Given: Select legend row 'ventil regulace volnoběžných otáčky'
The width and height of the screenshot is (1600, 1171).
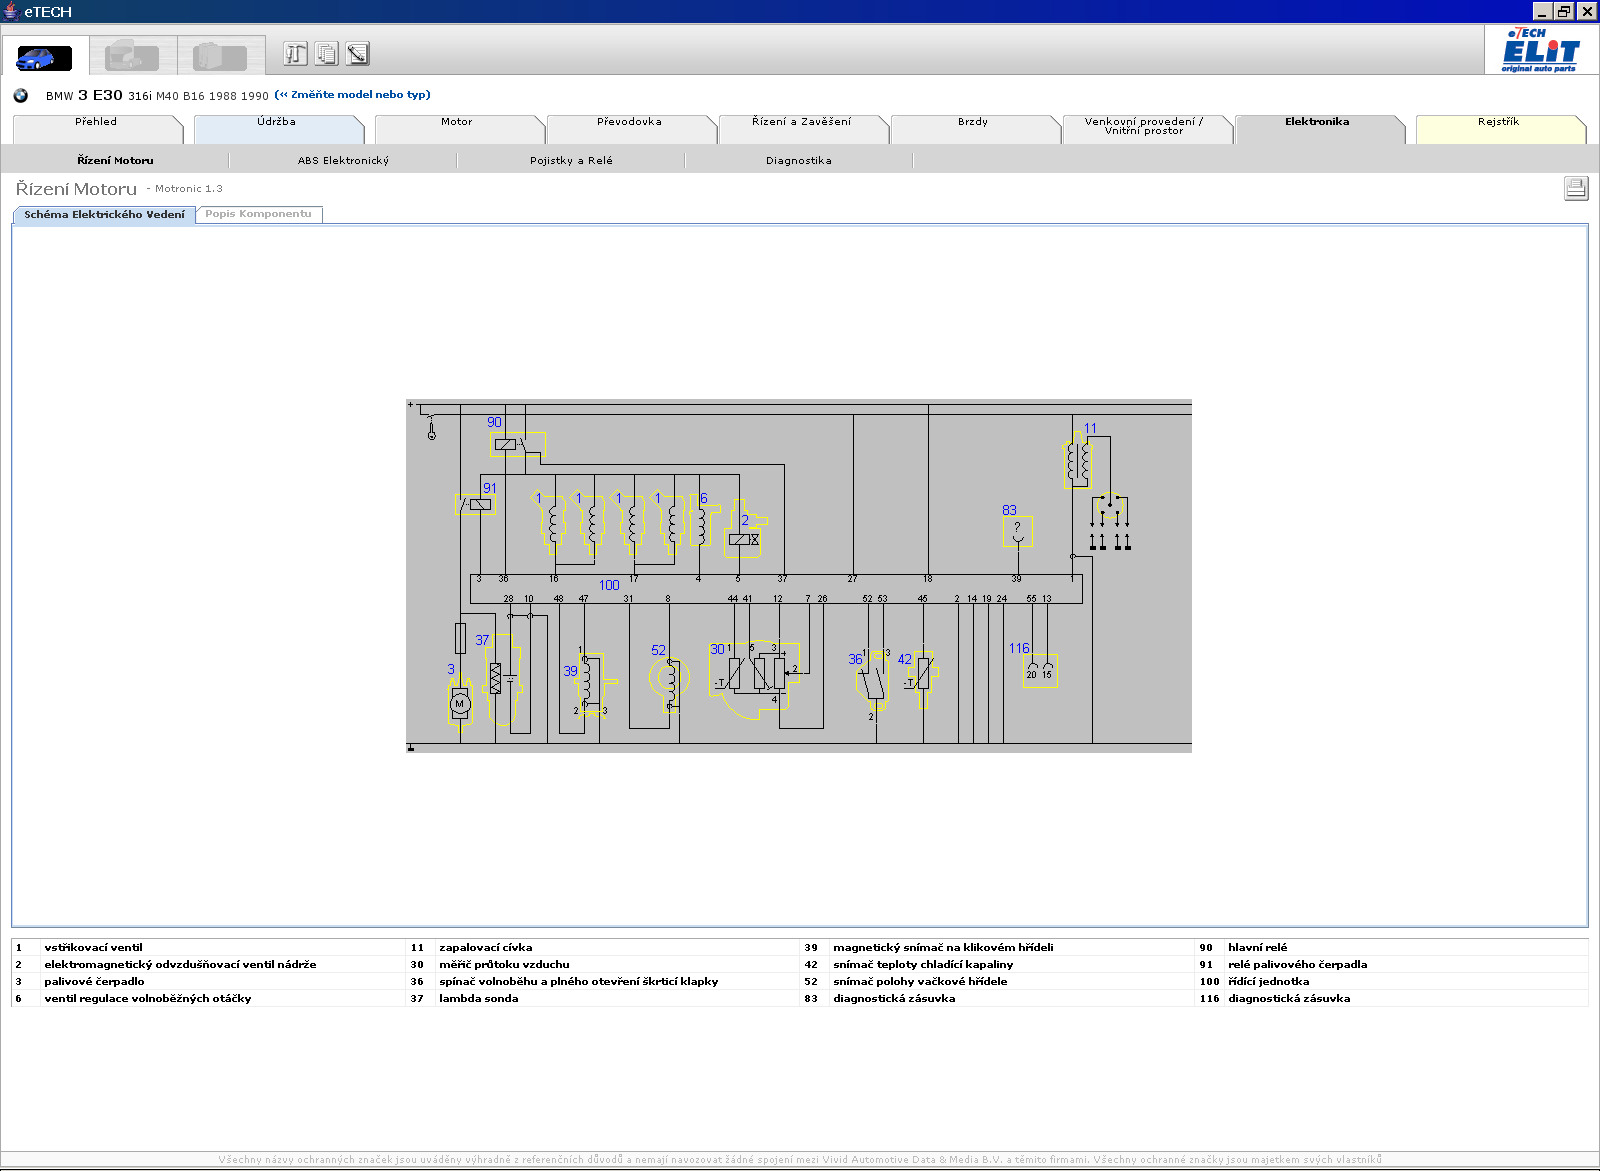Looking at the screenshot, I should [208, 998].
